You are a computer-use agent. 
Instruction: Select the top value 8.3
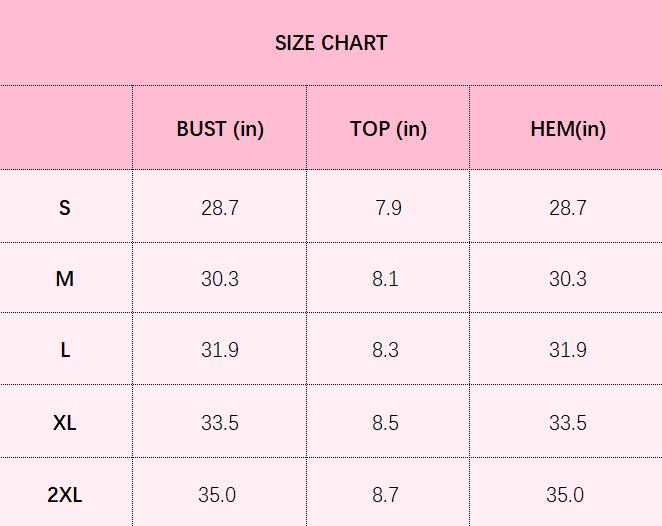pos(385,350)
